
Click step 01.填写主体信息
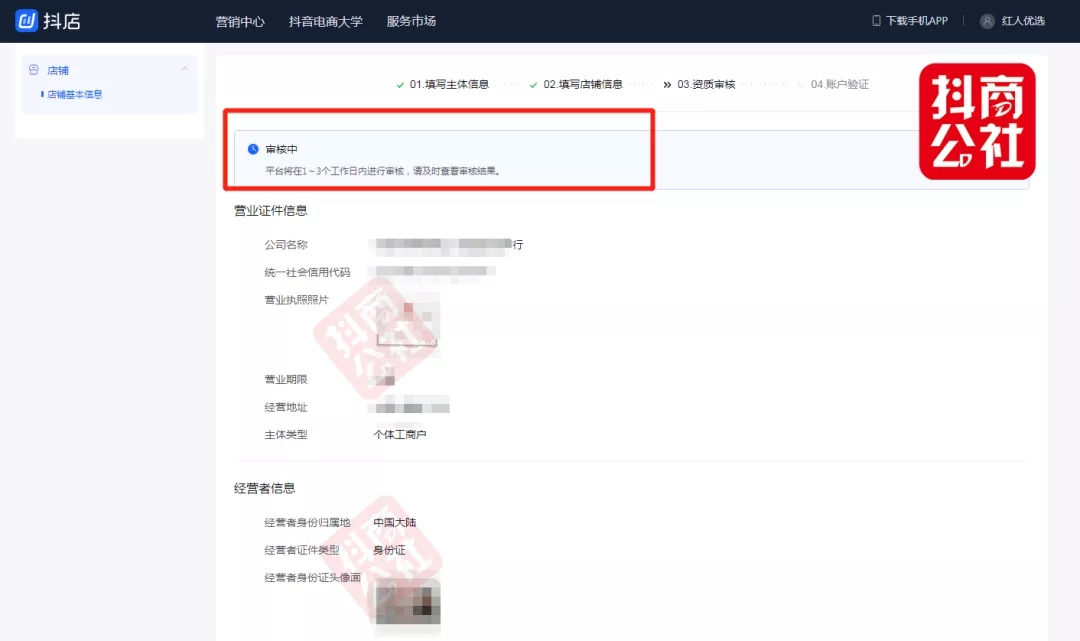pos(449,84)
